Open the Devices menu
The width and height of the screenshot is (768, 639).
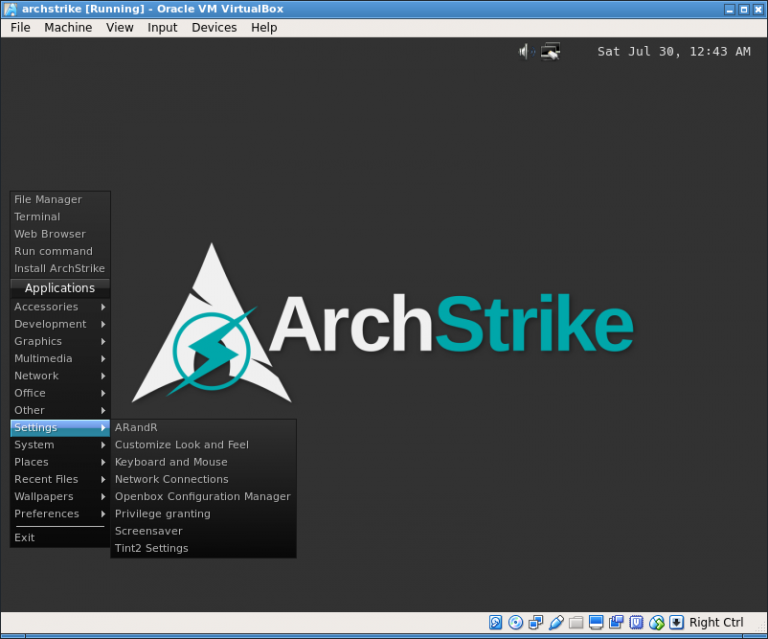tap(214, 27)
